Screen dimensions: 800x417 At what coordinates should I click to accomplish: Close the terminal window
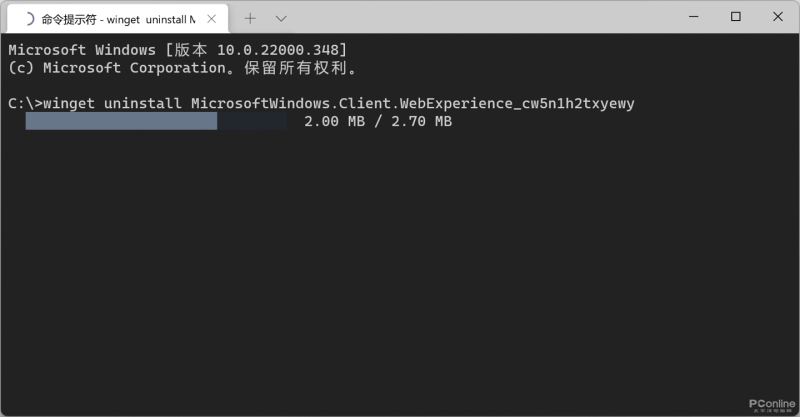pos(778,17)
